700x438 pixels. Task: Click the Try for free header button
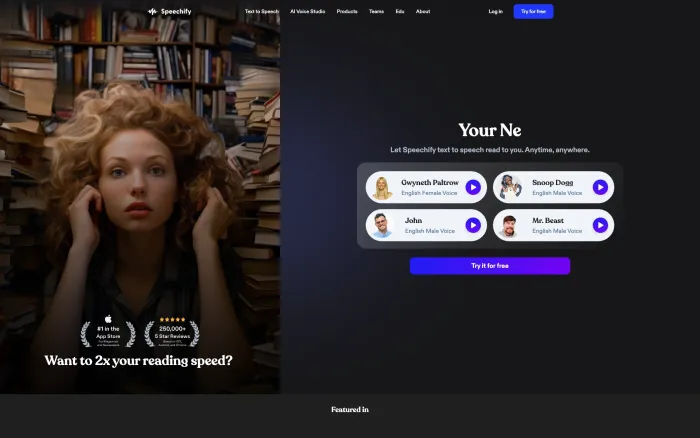pos(533,12)
